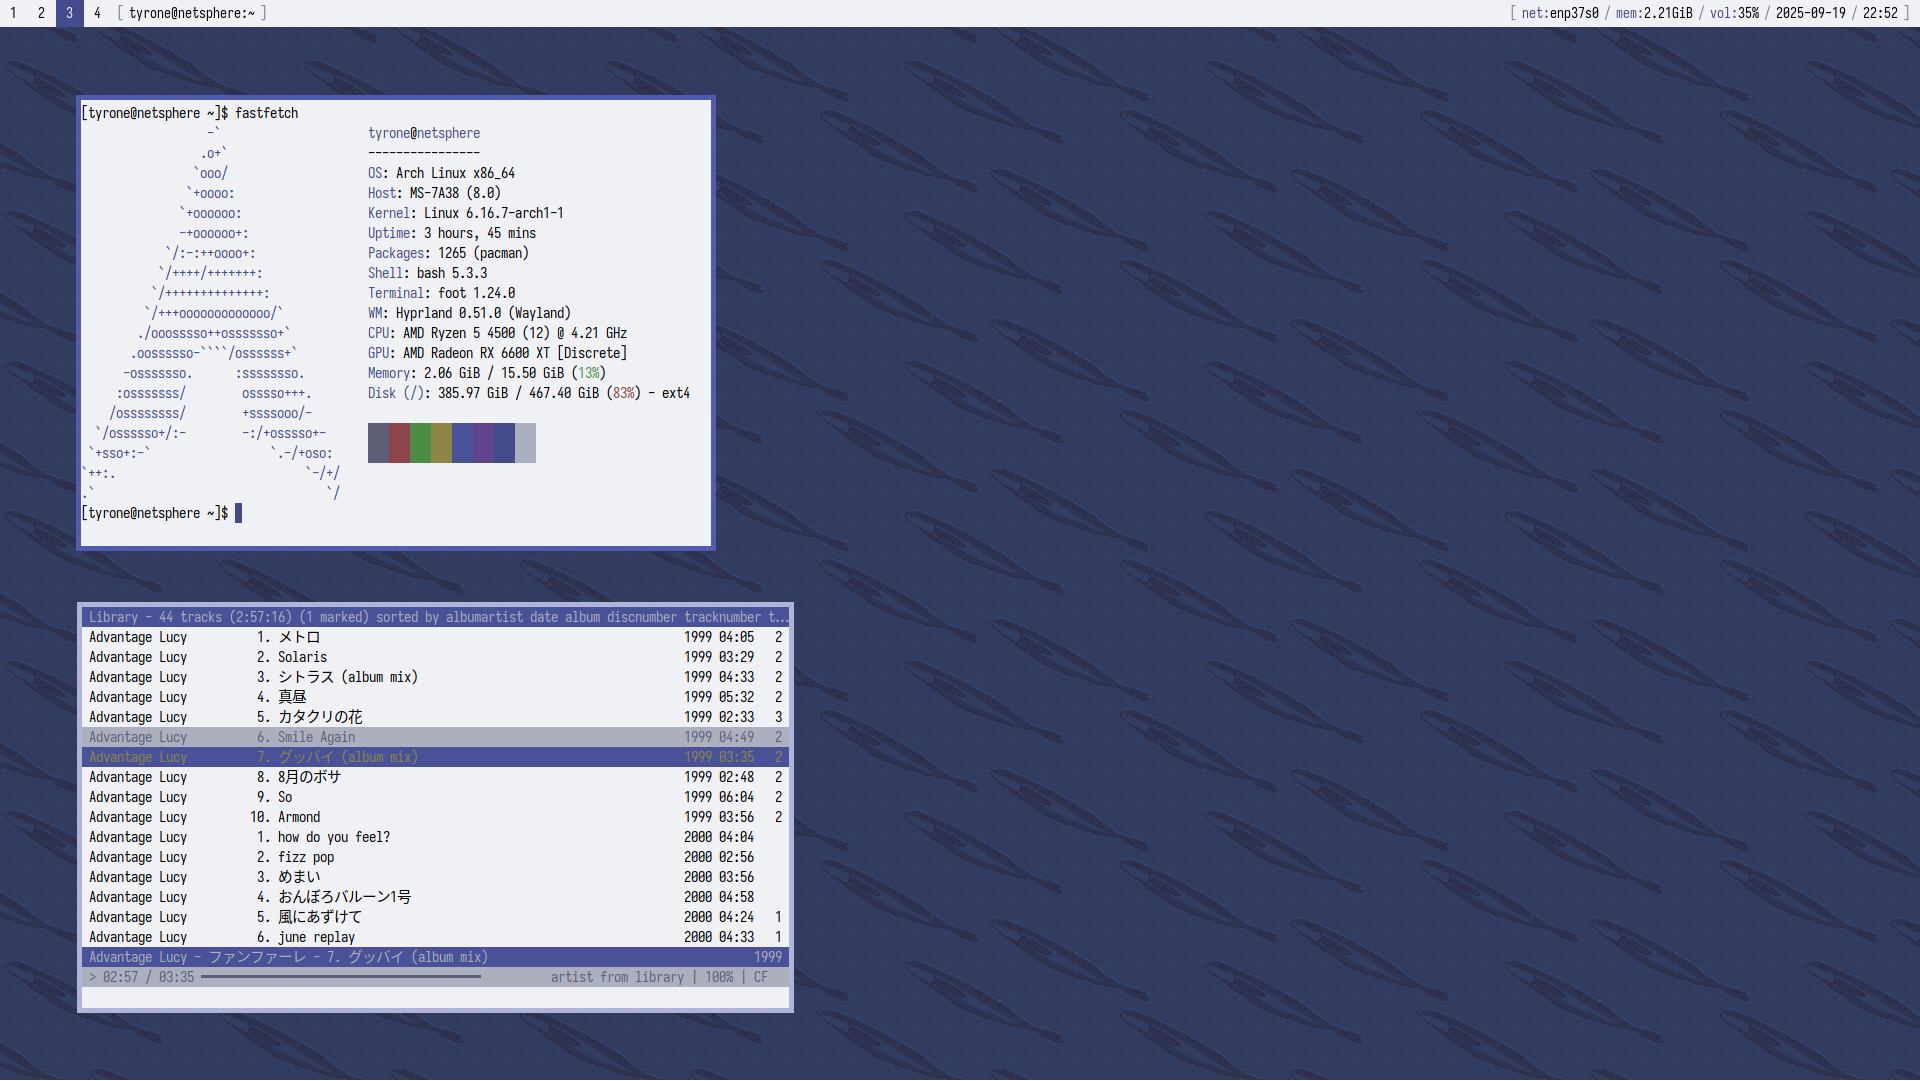This screenshot has height=1081, width=1920.
Task: Click the green color block in fastfetch
Action: (420, 443)
